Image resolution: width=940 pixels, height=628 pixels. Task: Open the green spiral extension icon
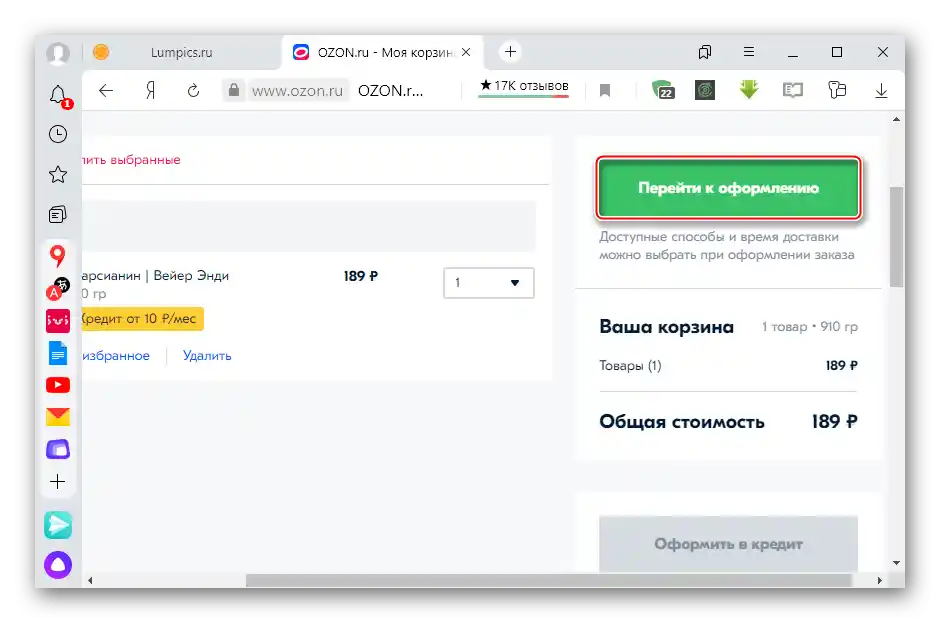tap(705, 90)
